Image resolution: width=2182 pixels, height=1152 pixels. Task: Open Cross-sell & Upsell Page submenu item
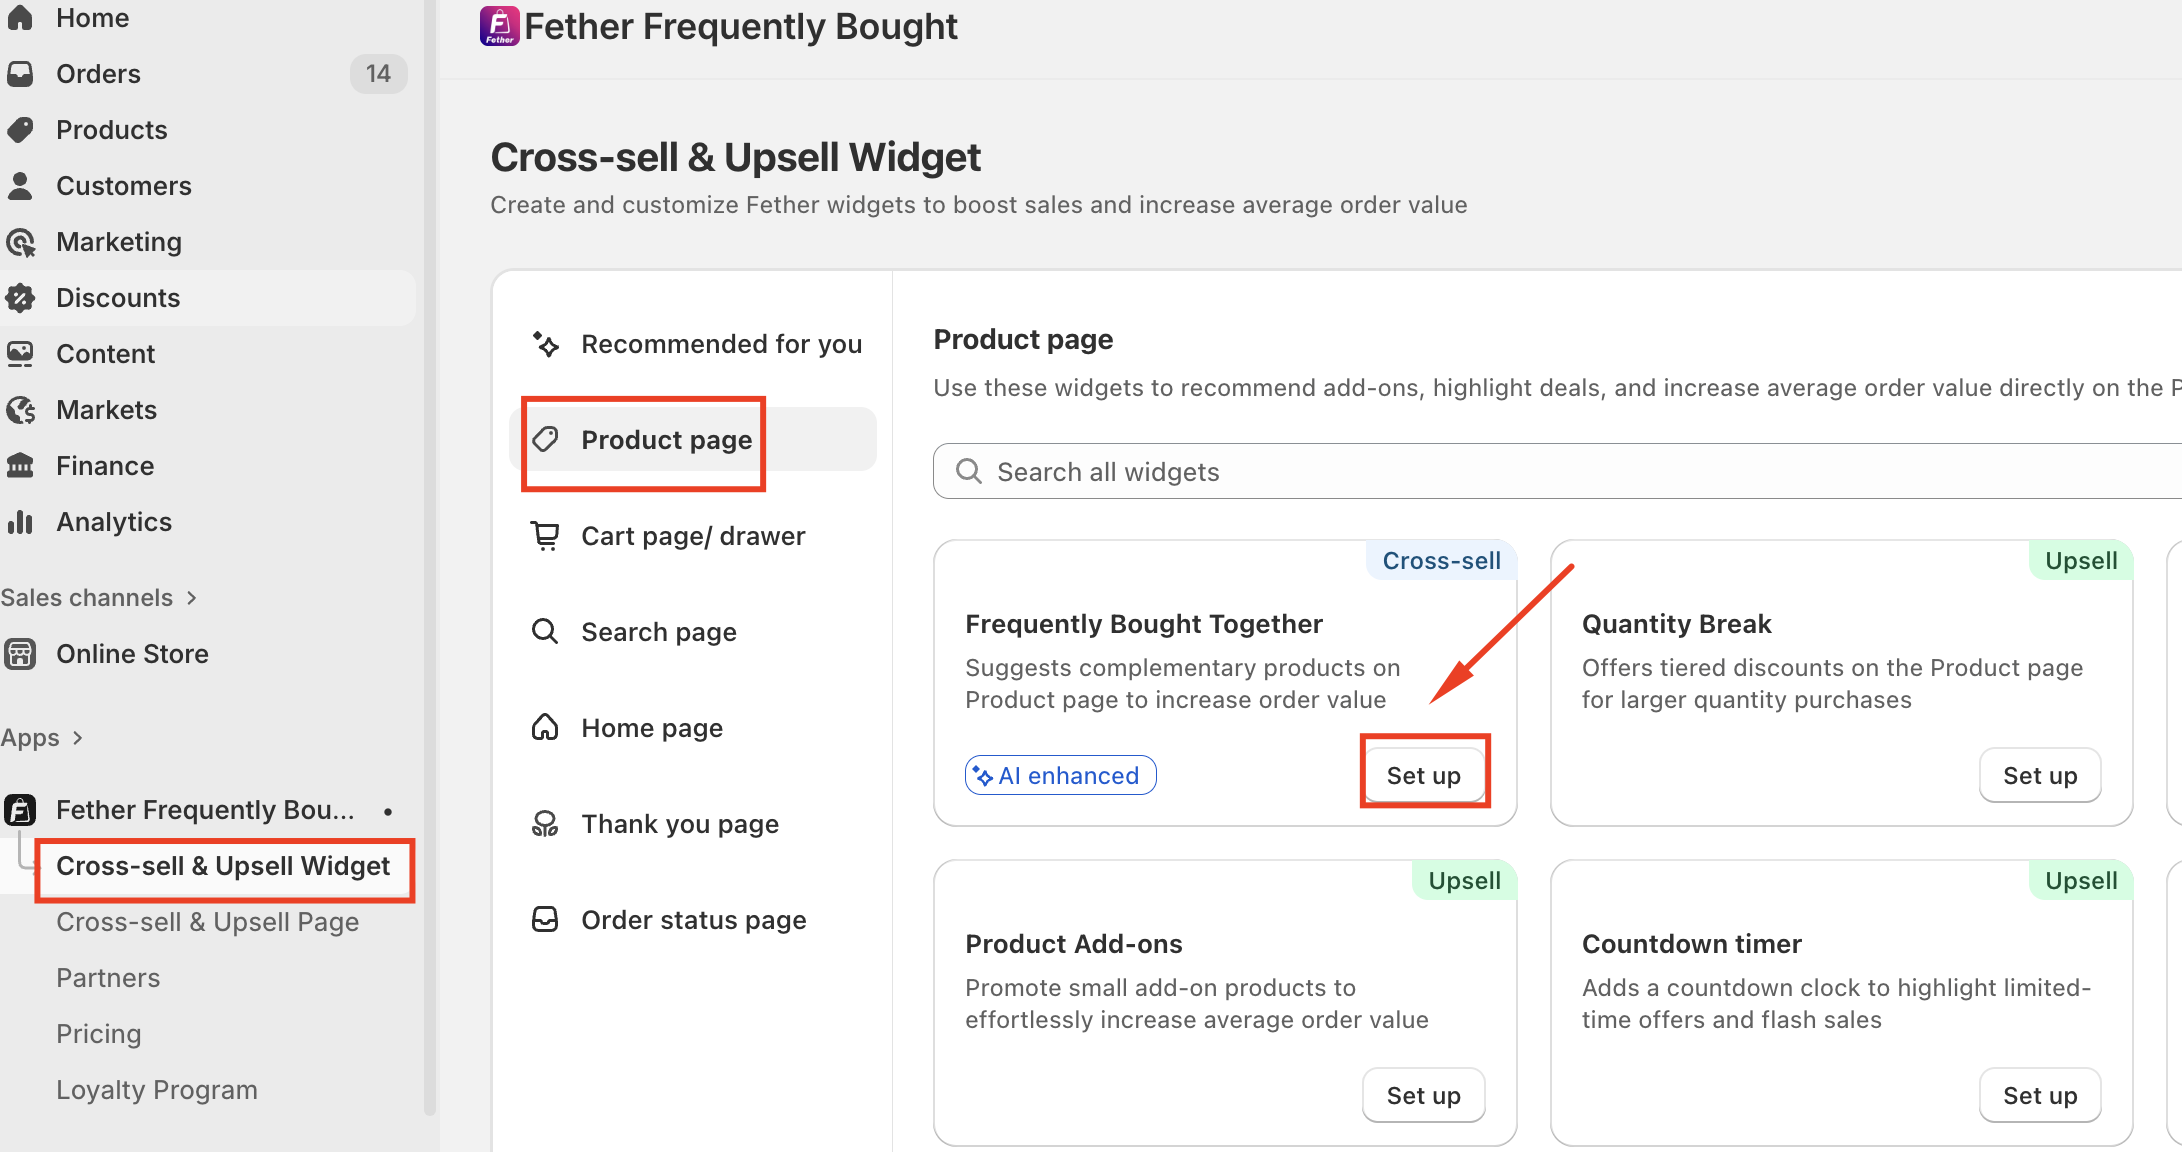[x=207, y=921]
